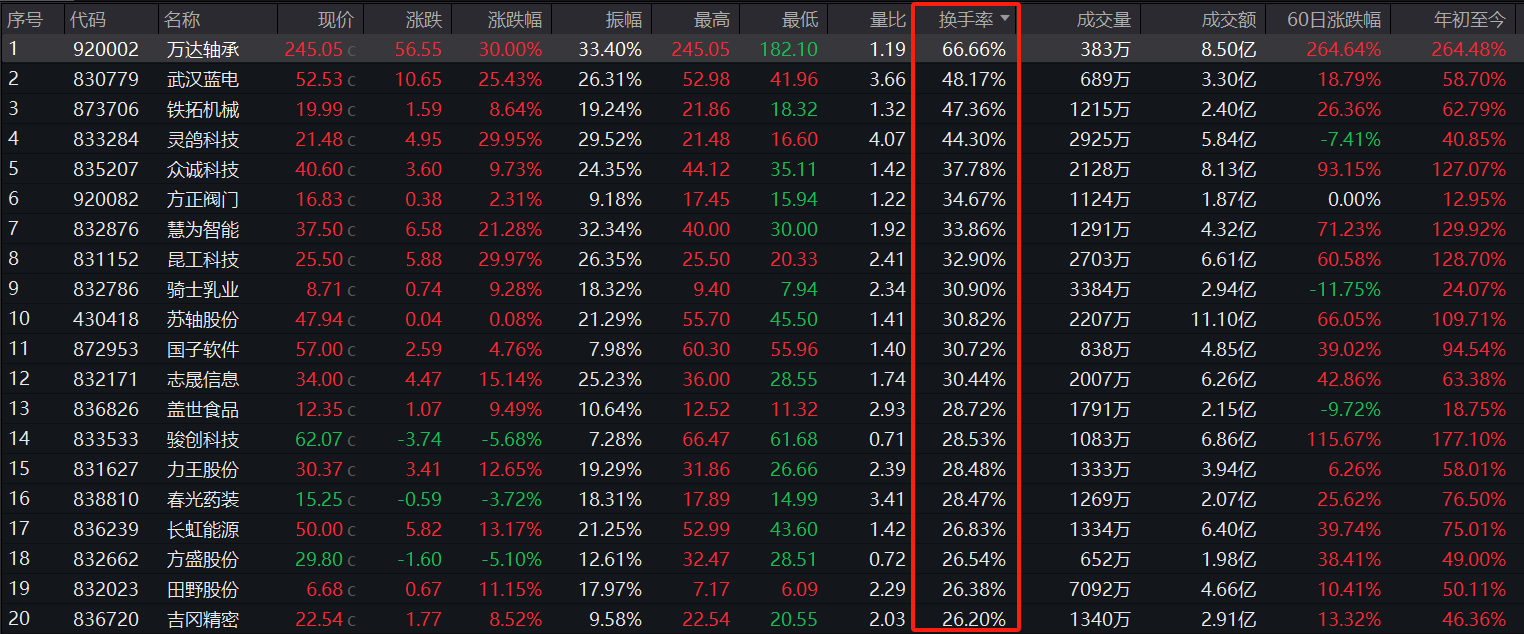Sort by 成交量 column header
Image resolution: width=1524 pixels, height=634 pixels.
pos(1104,19)
